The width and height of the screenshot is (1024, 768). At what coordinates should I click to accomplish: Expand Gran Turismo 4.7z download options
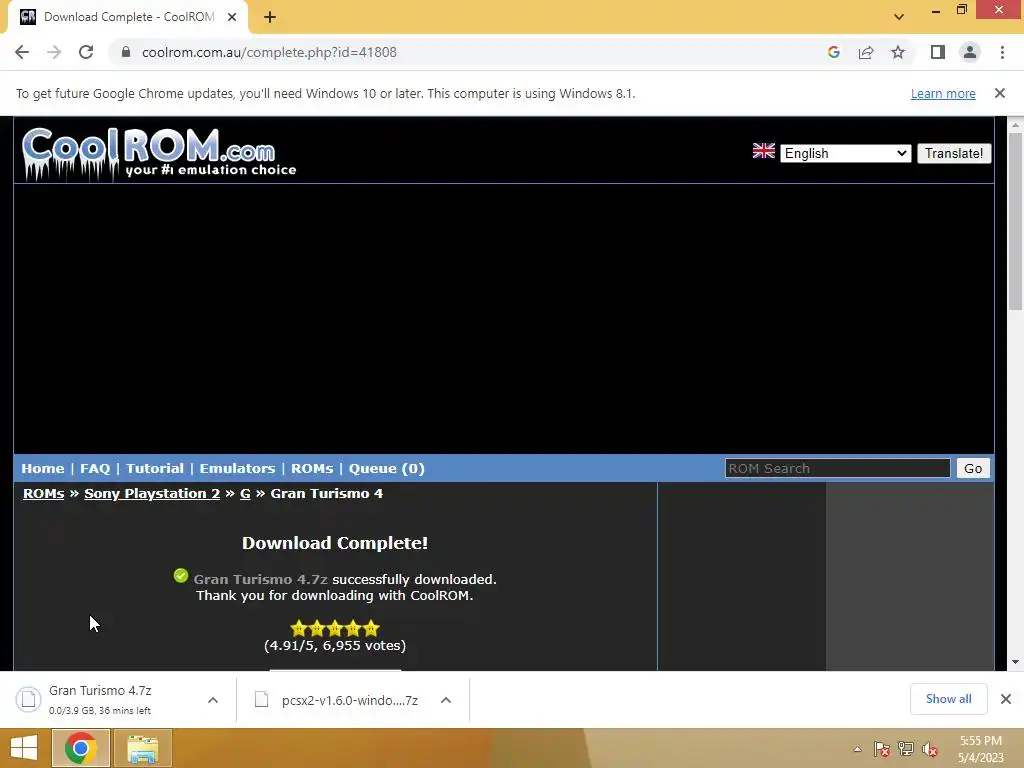(213, 700)
